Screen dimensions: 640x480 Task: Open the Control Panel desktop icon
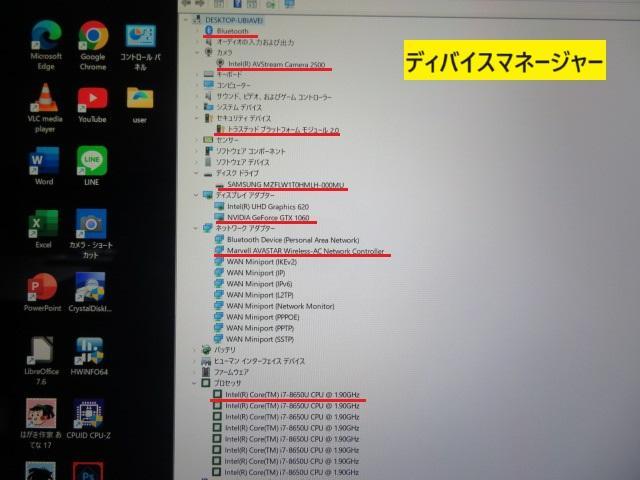click(x=140, y=46)
